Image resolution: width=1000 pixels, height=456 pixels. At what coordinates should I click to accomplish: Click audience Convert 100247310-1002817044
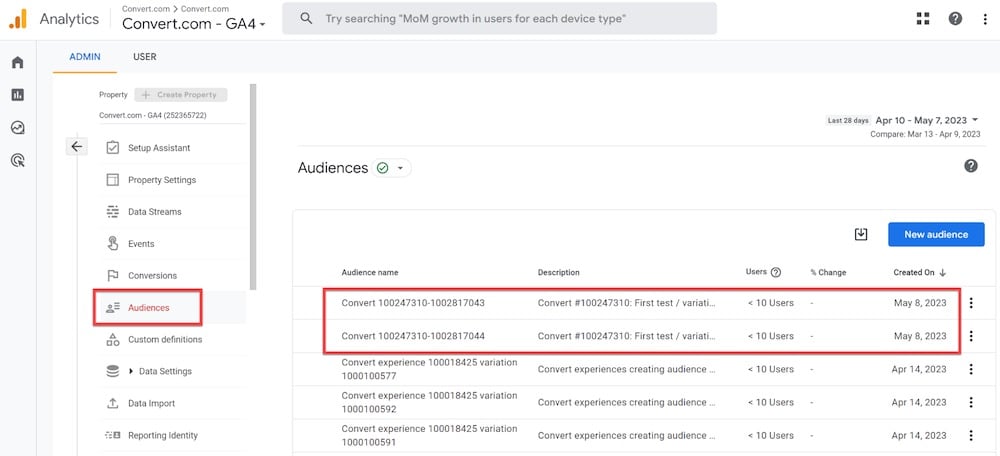(x=413, y=336)
